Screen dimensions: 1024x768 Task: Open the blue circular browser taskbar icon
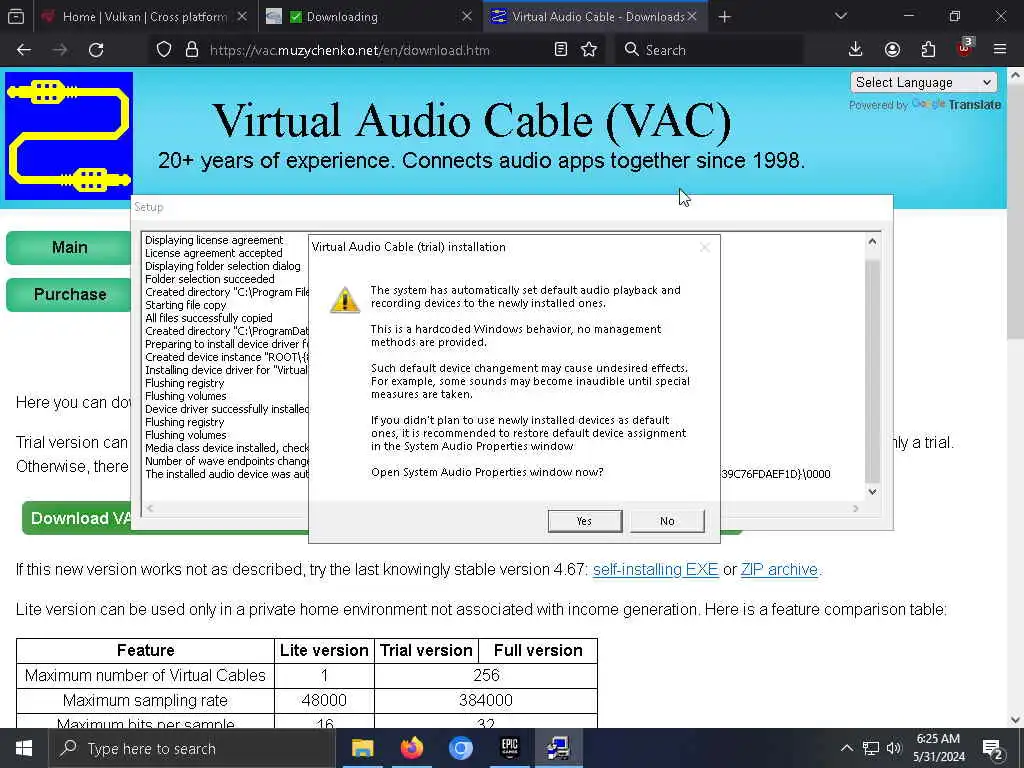pos(460,748)
